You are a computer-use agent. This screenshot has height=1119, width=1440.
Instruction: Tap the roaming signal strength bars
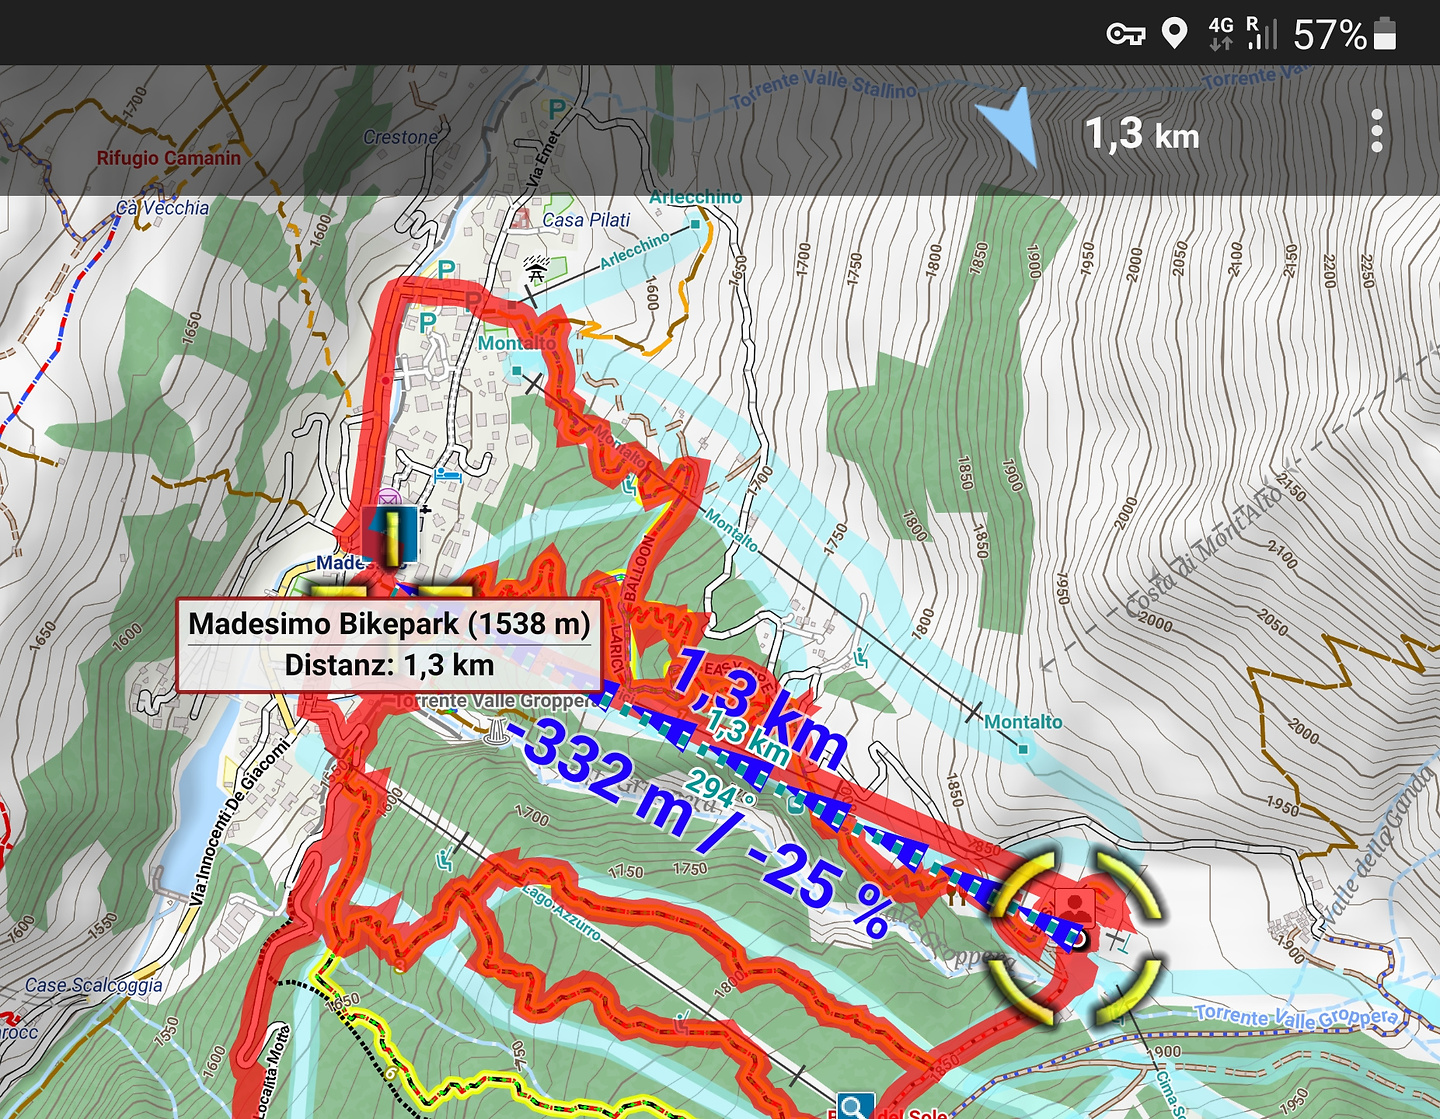[1262, 33]
